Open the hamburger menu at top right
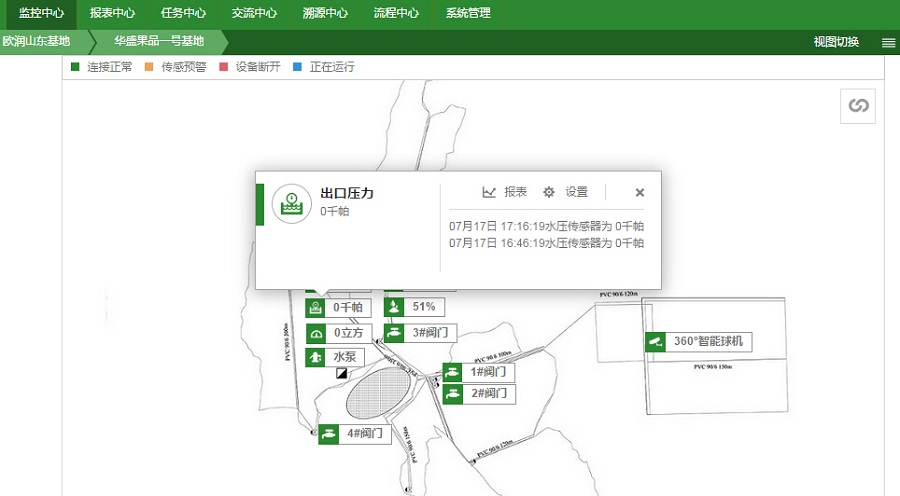The image size is (900, 496). (x=888, y=42)
